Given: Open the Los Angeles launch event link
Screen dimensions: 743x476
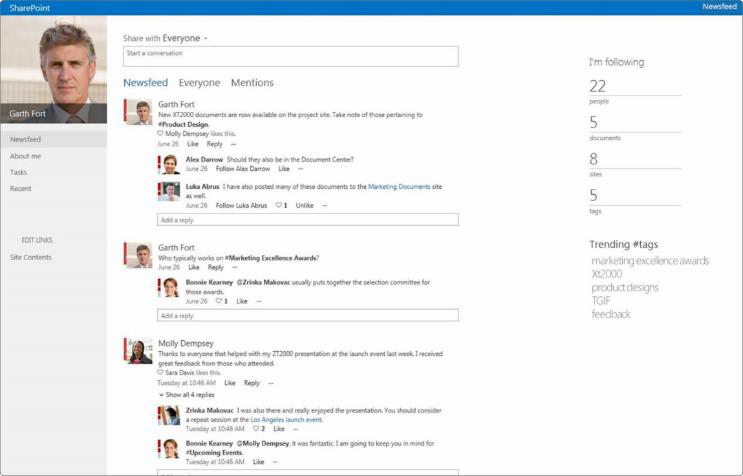Looking at the screenshot, I should click(286, 420).
